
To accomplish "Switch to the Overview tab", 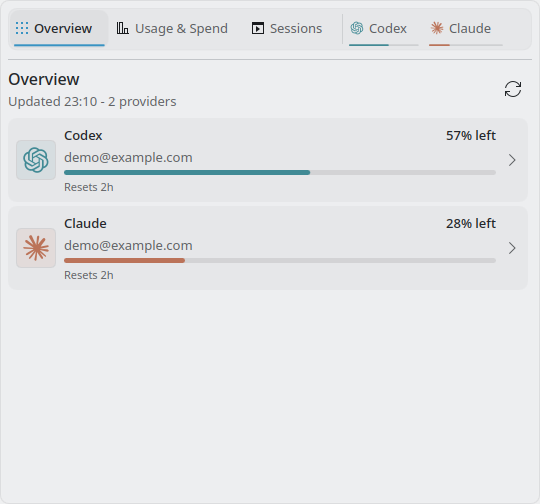I will click(59, 29).
